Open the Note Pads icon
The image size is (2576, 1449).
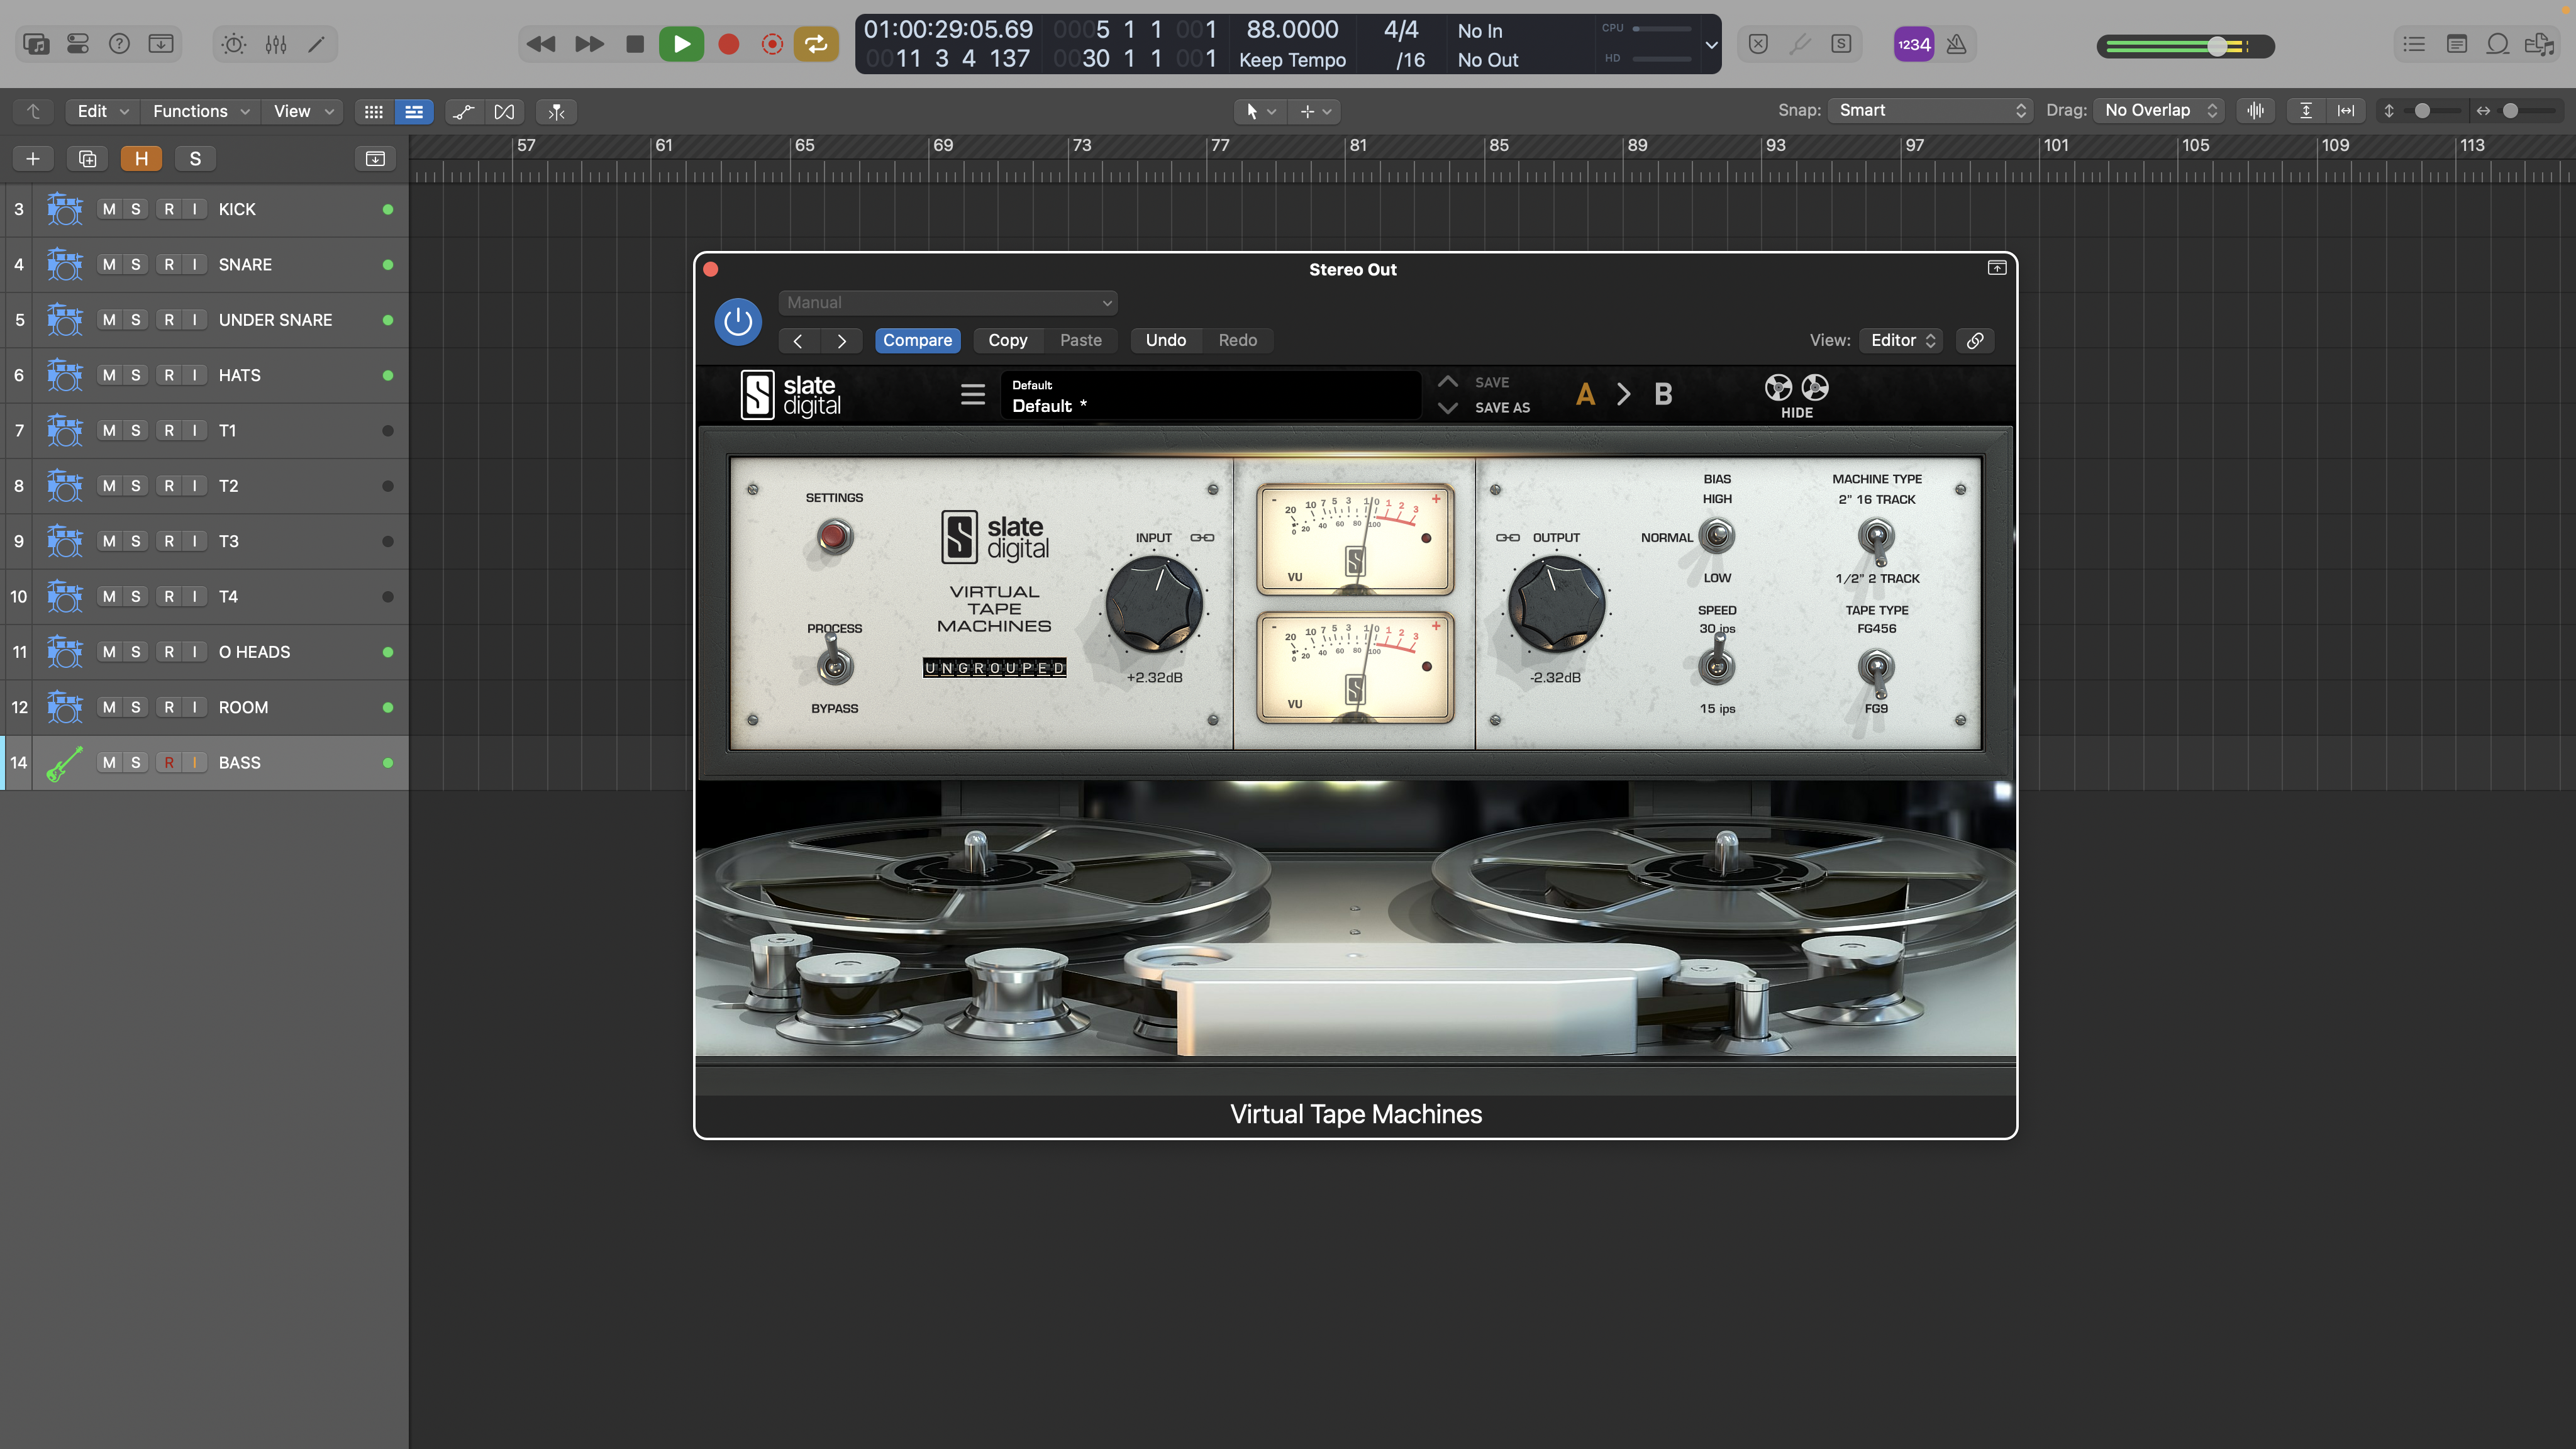click(2456, 44)
